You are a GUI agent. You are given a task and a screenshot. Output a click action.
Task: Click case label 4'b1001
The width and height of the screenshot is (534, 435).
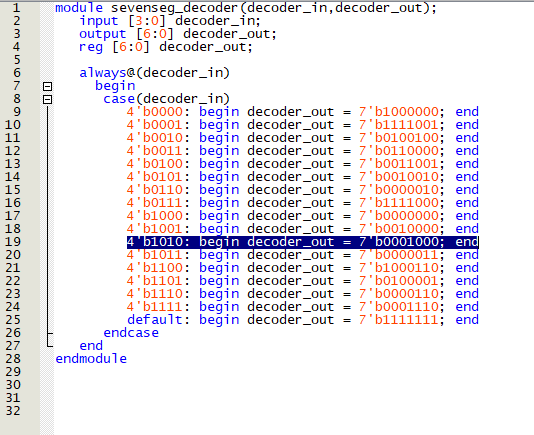pos(155,229)
